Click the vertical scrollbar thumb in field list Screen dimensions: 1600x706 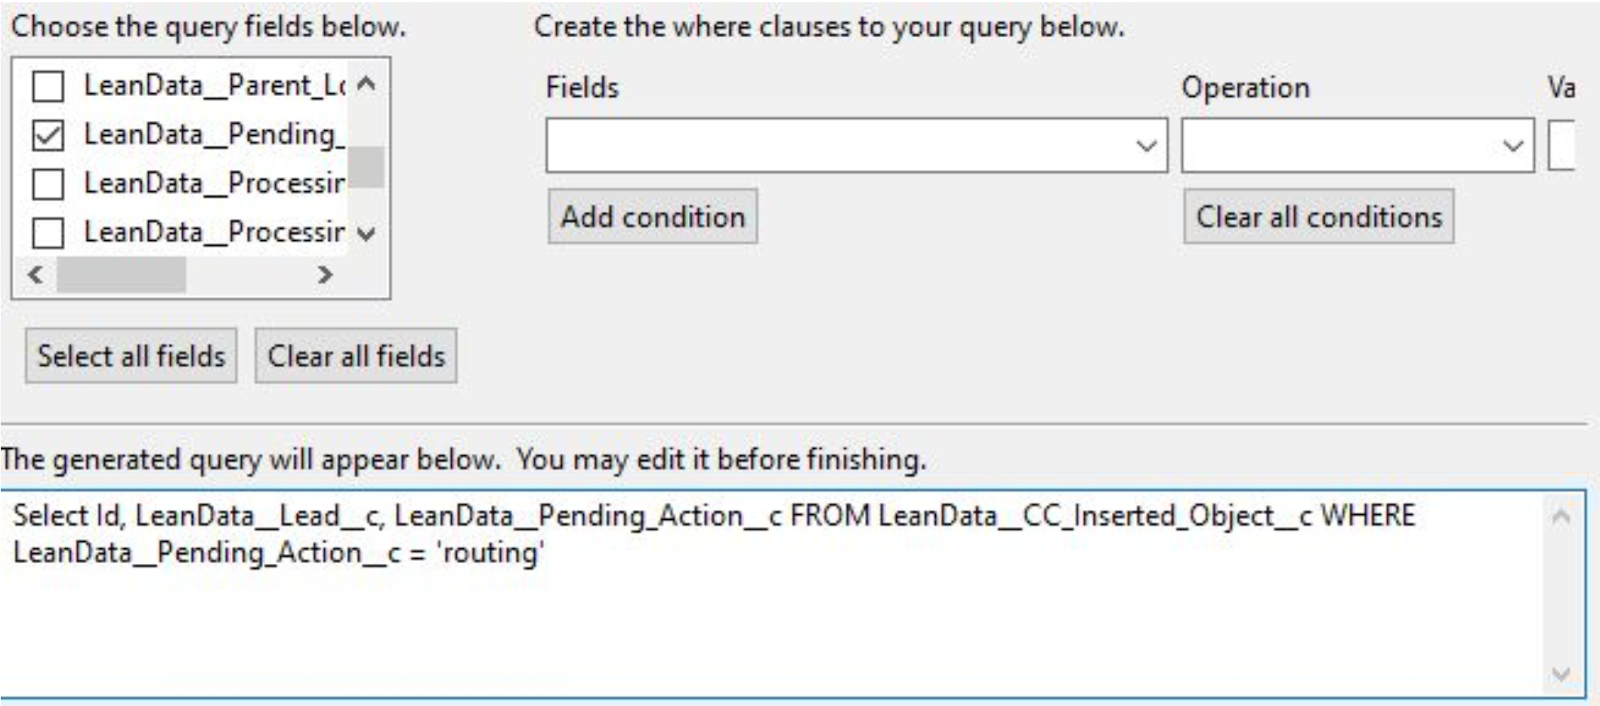(366, 167)
